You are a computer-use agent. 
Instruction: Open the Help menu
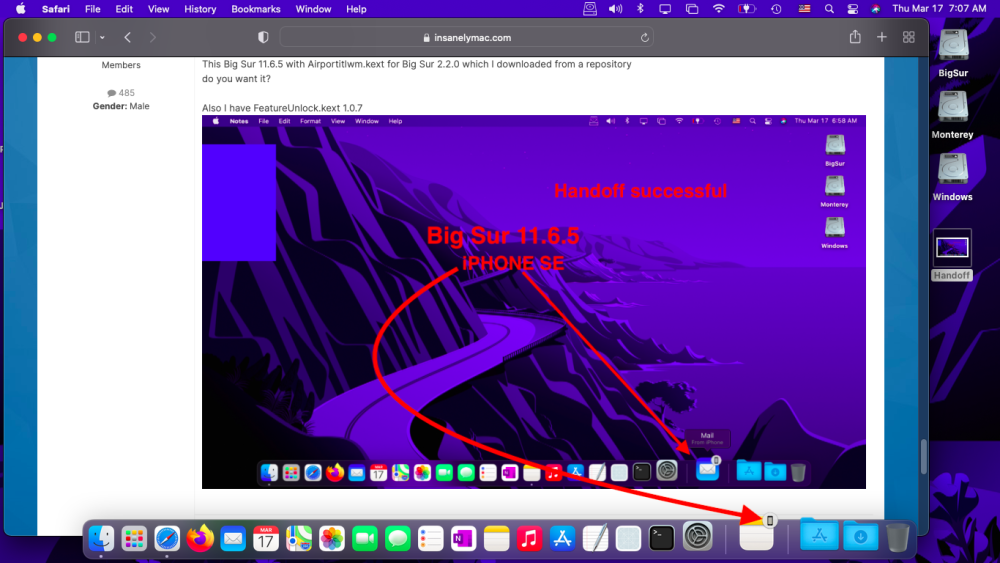[x=356, y=9]
